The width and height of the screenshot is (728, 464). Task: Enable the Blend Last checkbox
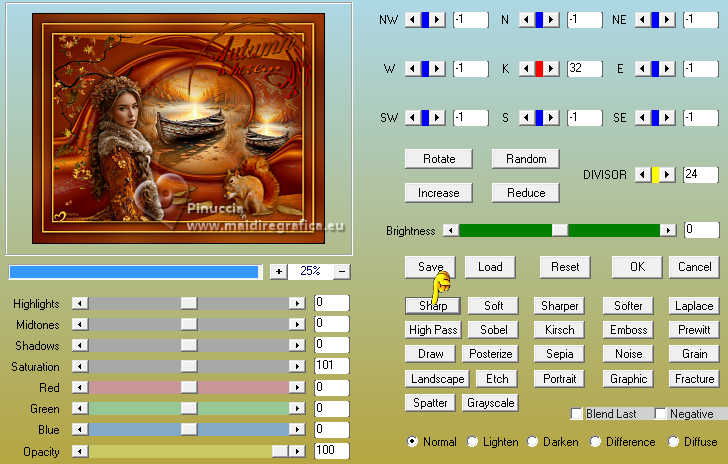pos(576,413)
